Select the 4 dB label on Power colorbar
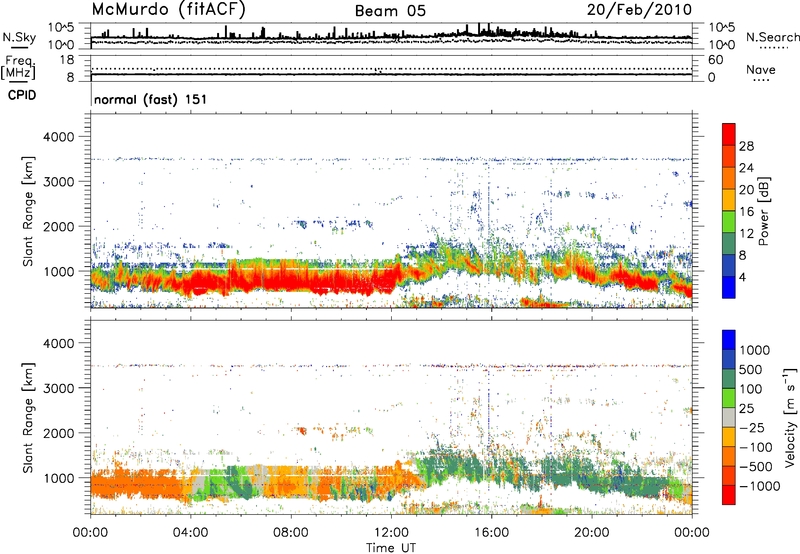Image resolution: width=800 pixels, height=554 pixels. point(742,277)
